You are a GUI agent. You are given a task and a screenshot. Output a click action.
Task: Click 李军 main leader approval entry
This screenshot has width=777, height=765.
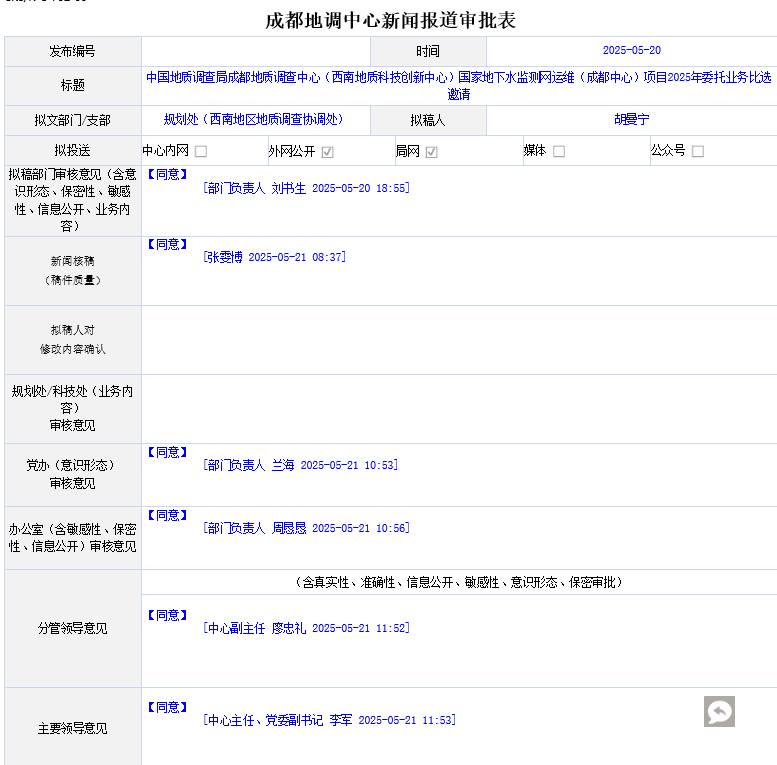point(328,720)
